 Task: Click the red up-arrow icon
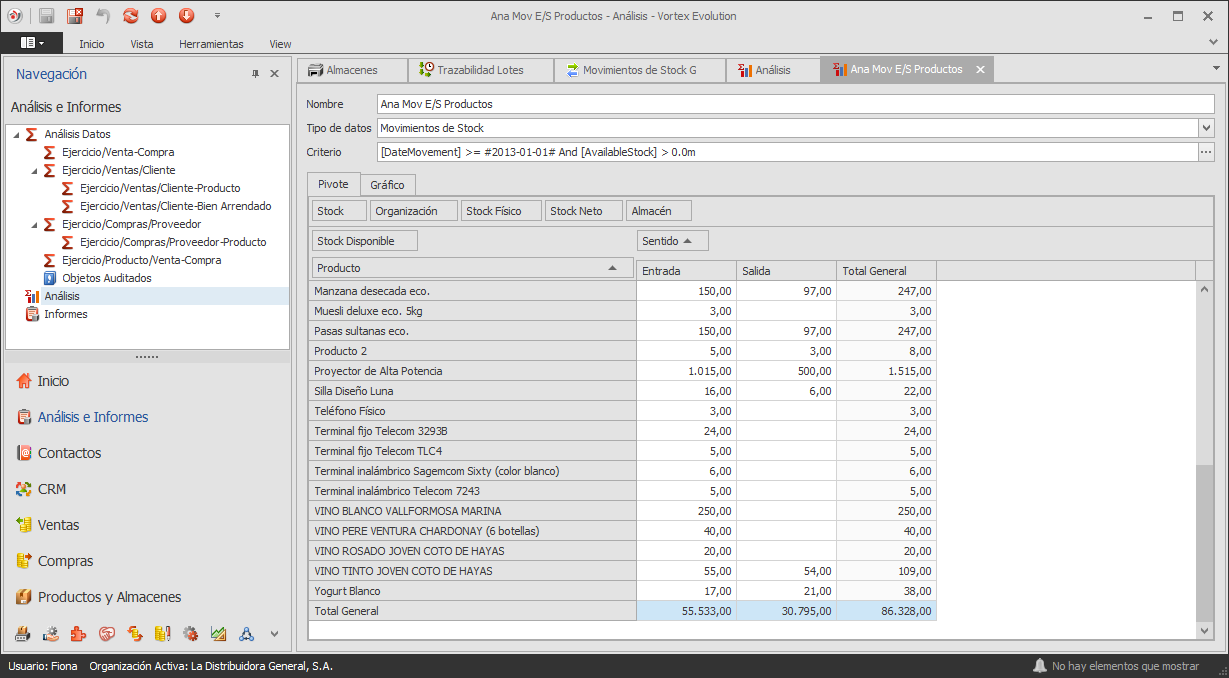pyautogui.click(x=159, y=16)
